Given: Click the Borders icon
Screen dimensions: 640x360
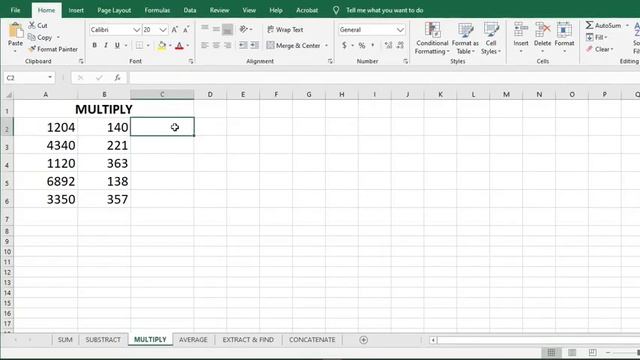Looking at the screenshot, I should 140,45.
